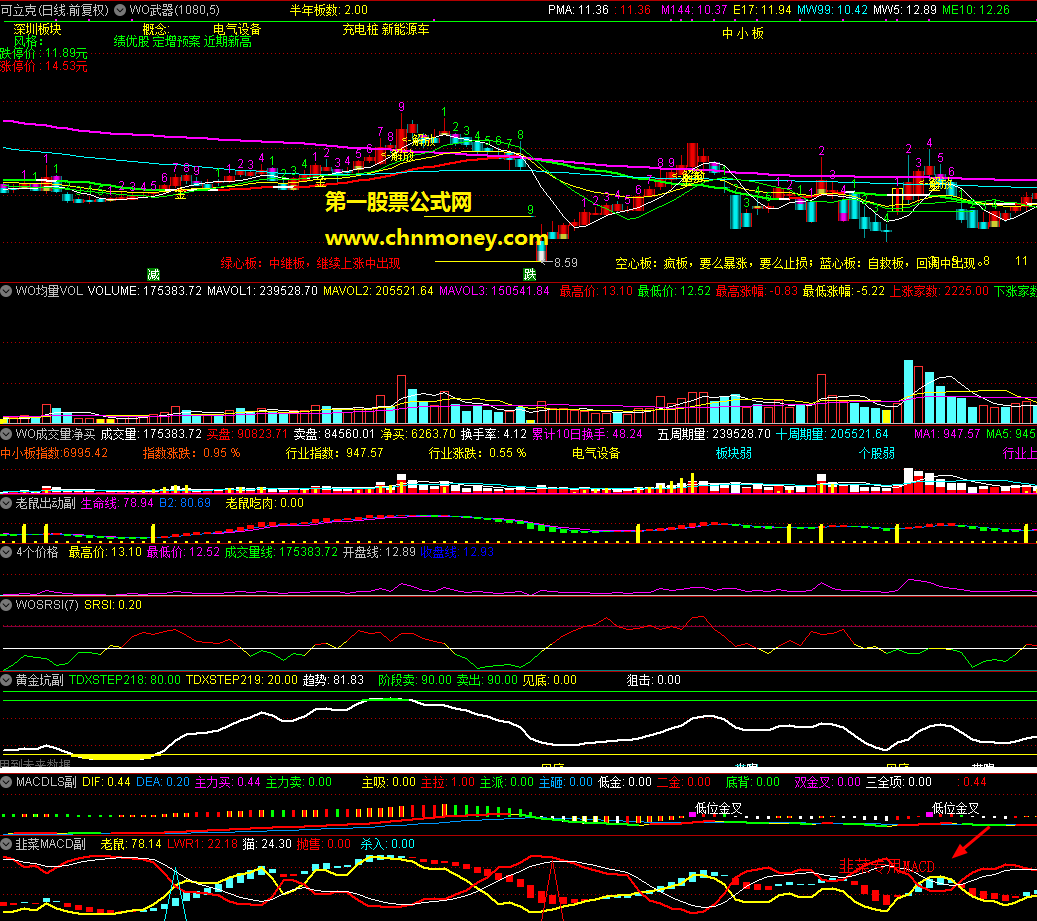Image resolution: width=1037 pixels, height=921 pixels.
Task: Click the 半年板数: 2.00 value
Action: pos(329,10)
